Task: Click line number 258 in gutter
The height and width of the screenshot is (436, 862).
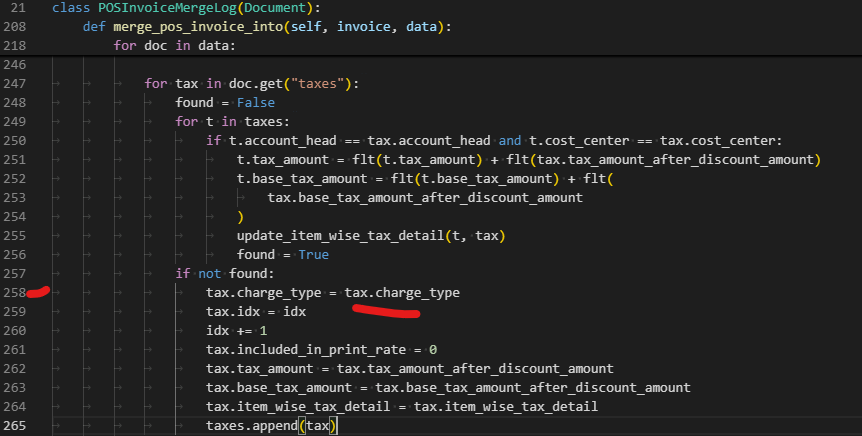Action: tap(15, 293)
